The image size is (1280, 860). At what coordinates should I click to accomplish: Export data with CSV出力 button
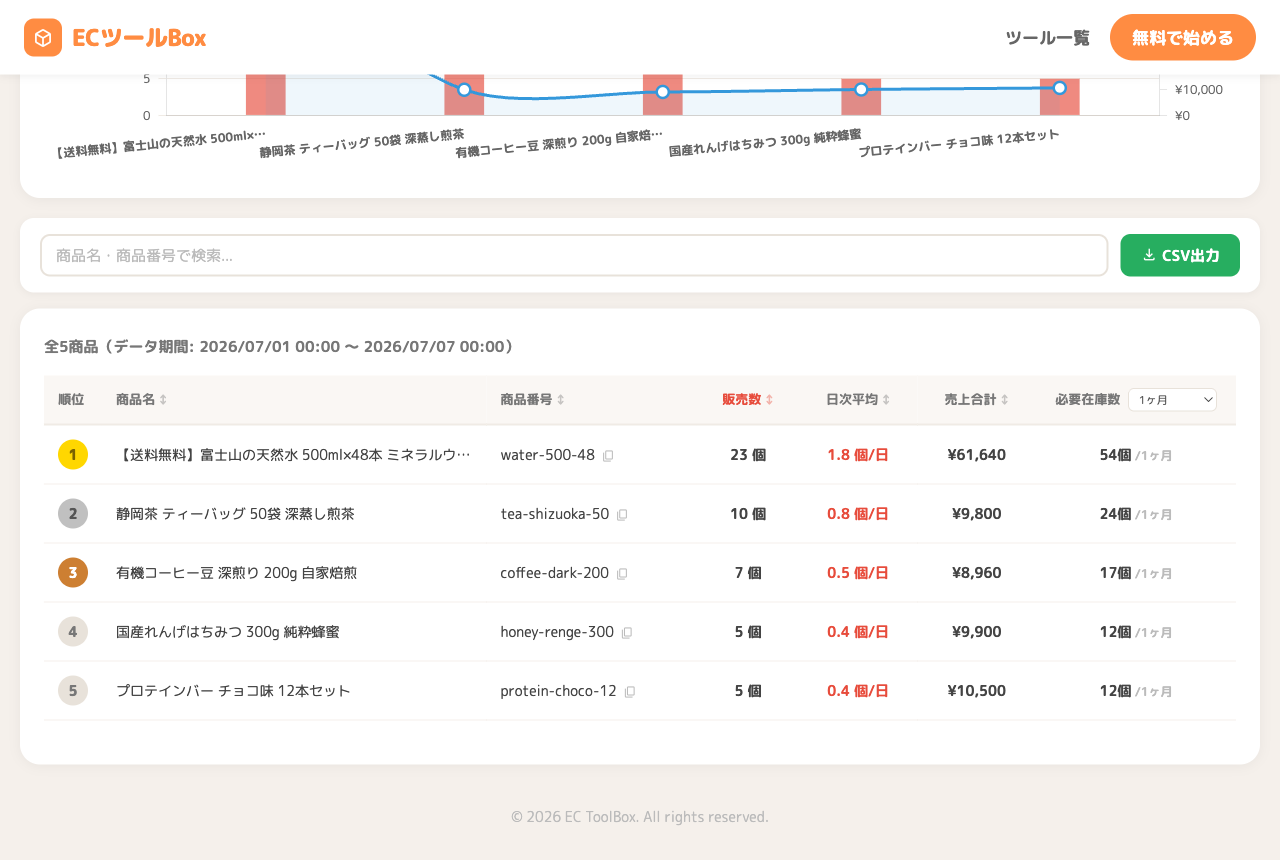tap(1180, 255)
